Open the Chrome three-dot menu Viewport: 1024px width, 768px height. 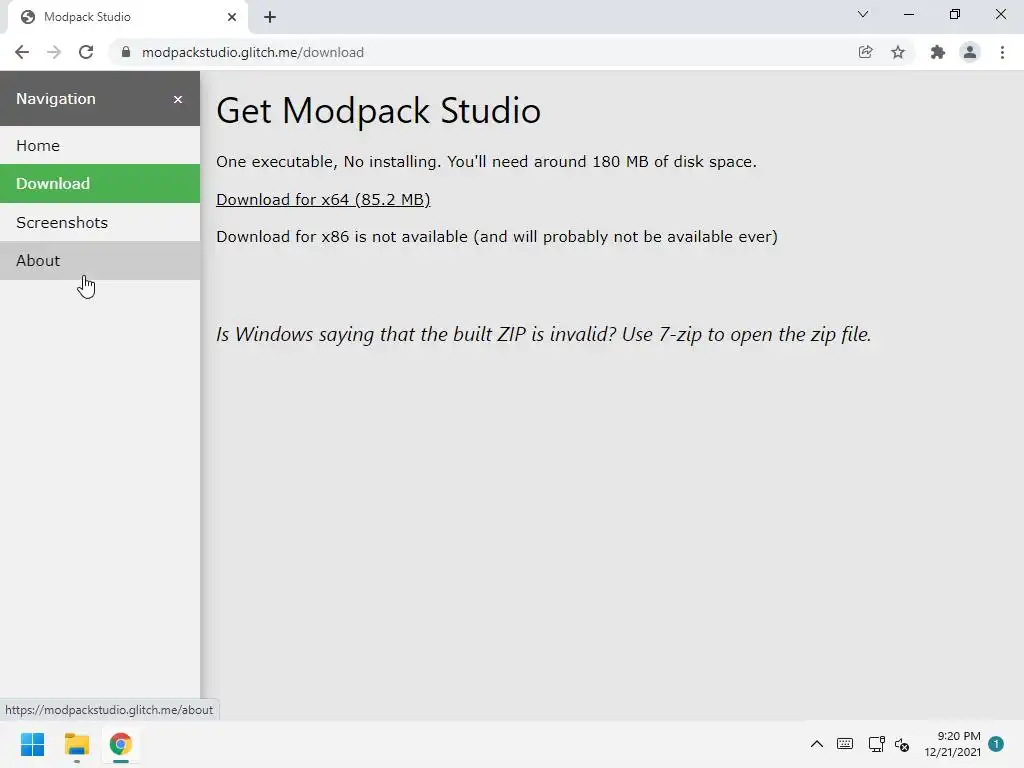point(1002,52)
